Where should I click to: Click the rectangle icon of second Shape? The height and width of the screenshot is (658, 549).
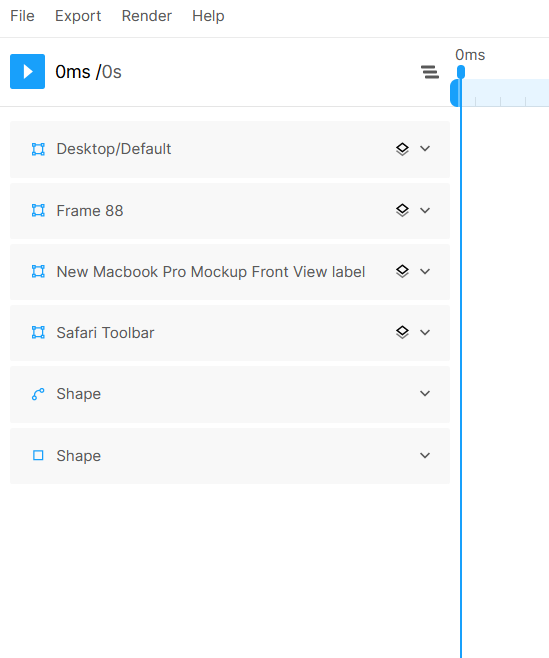(x=38, y=455)
